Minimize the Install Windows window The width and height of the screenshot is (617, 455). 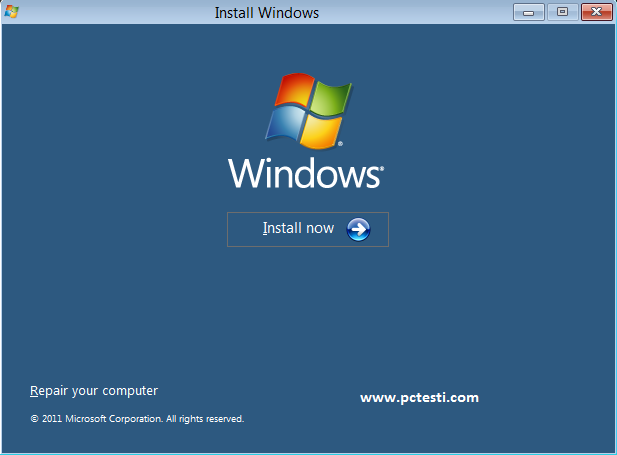click(x=529, y=12)
